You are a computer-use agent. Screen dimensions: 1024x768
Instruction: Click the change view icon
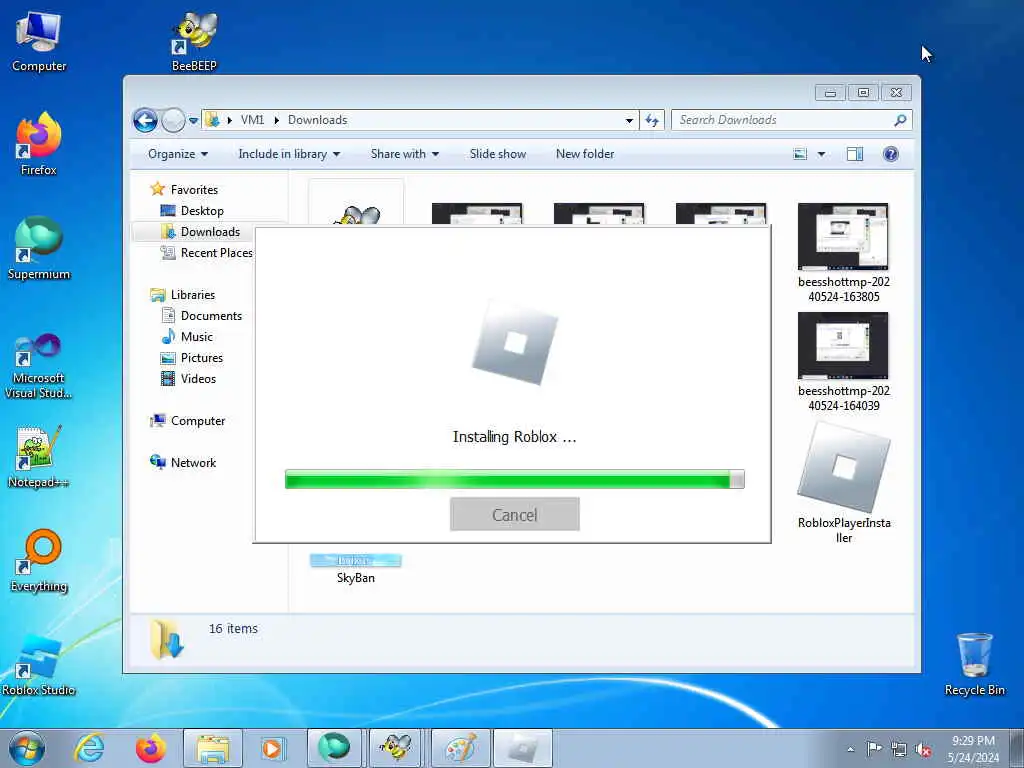pos(800,154)
